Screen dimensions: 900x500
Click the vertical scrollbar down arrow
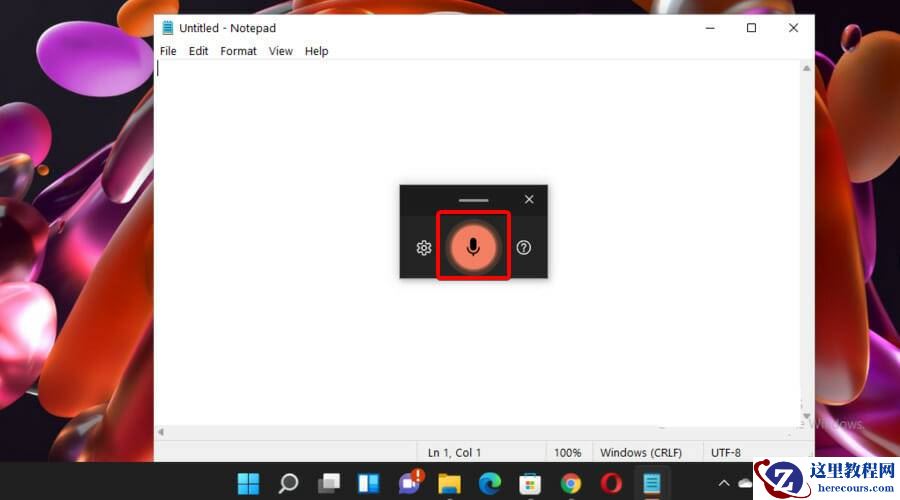tap(806, 416)
